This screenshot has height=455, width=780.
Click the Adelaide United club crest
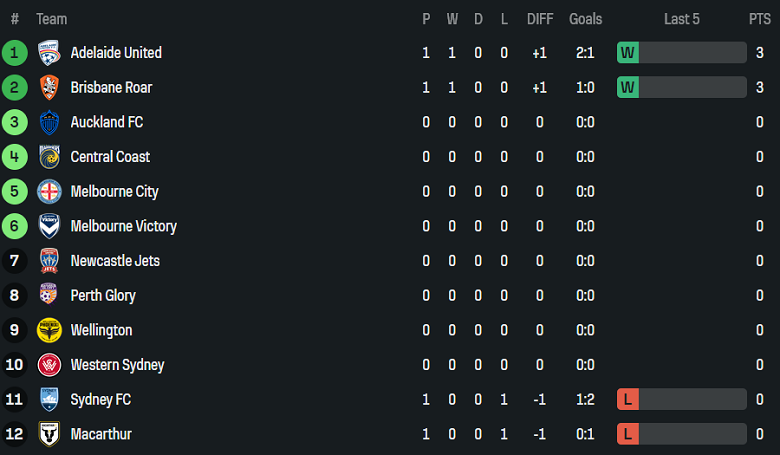(49, 53)
